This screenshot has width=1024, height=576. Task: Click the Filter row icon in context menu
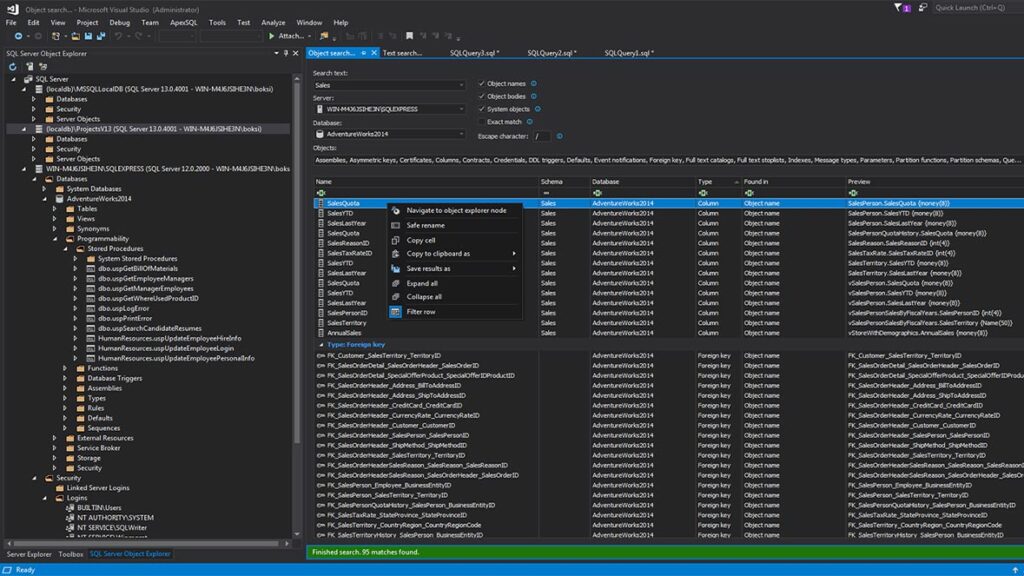point(394,311)
